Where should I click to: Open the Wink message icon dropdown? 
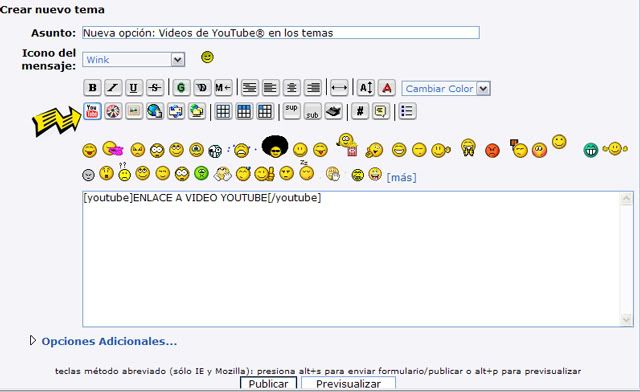pyautogui.click(x=133, y=60)
